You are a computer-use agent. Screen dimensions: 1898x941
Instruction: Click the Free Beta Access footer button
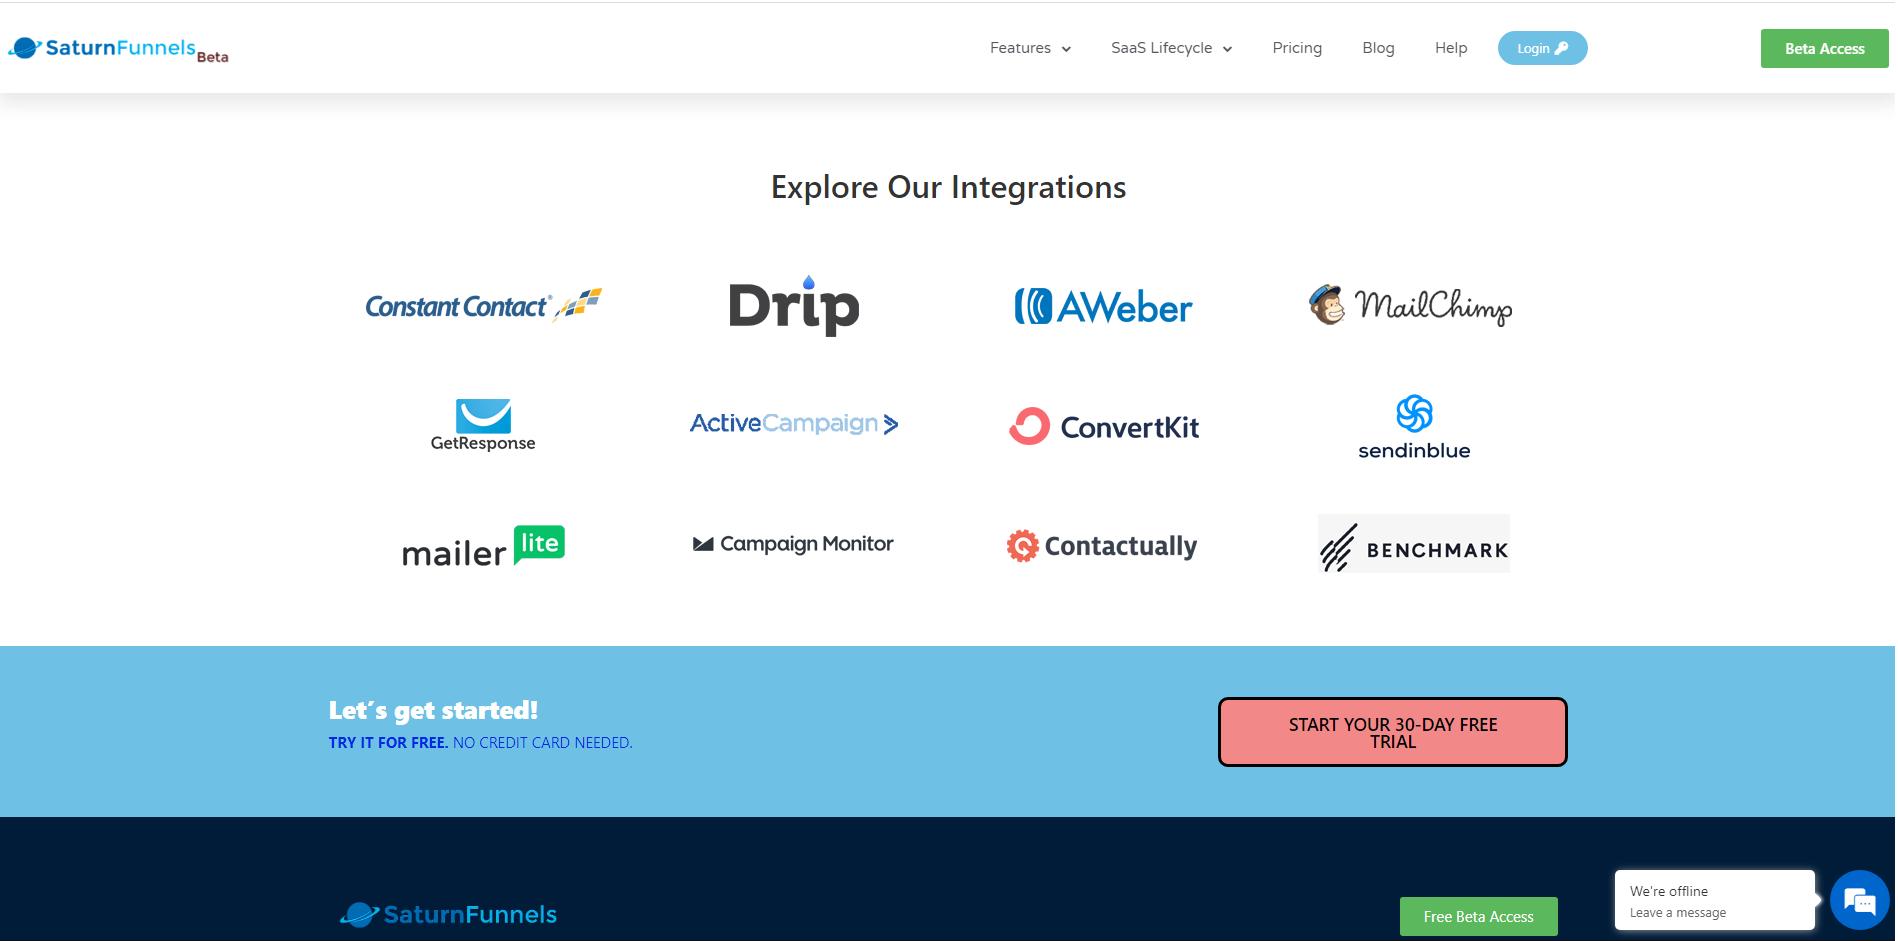click(x=1478, y=917)
